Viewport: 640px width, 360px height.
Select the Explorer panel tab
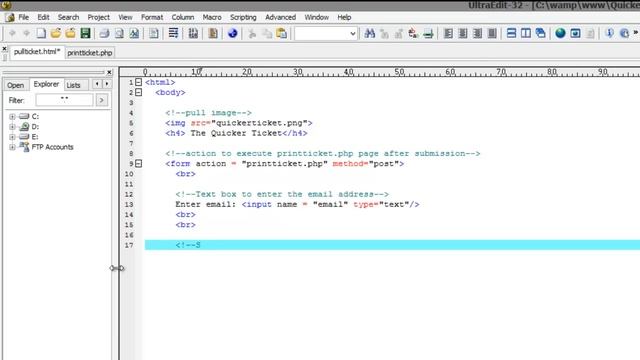(46, 84)
